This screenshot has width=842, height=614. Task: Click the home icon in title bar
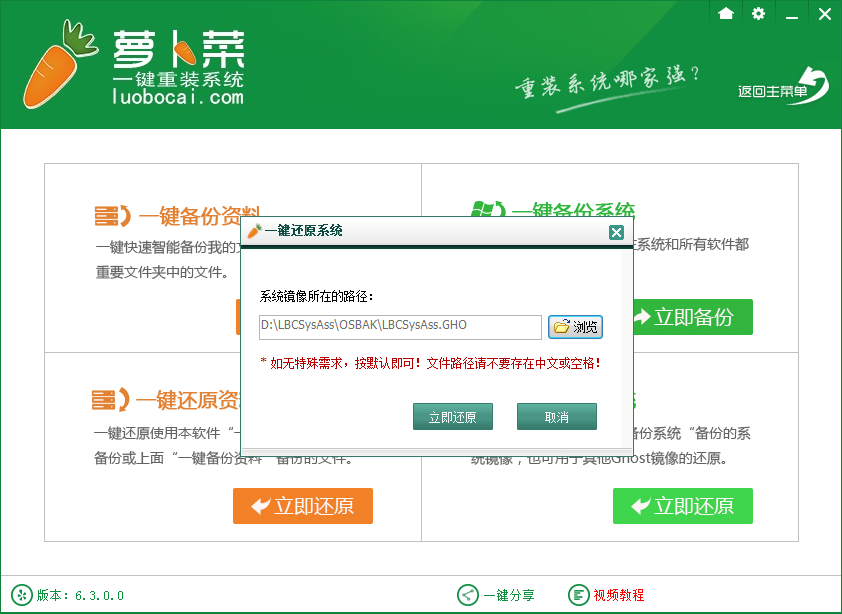[725, 13]
